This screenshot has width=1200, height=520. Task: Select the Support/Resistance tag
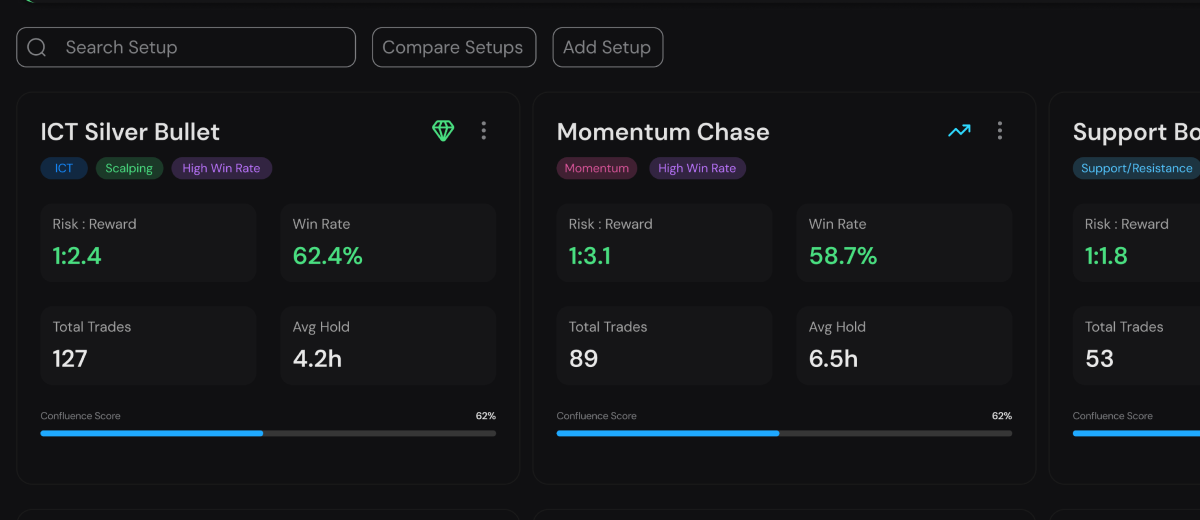pos(1137,168)
